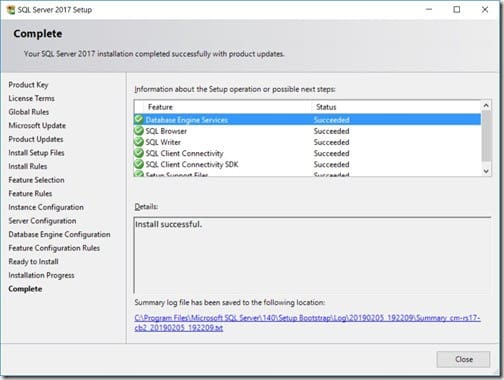This screenshot has height=380, width=504.
Task: Open the Summary log file link
Action: pos(307,323)
